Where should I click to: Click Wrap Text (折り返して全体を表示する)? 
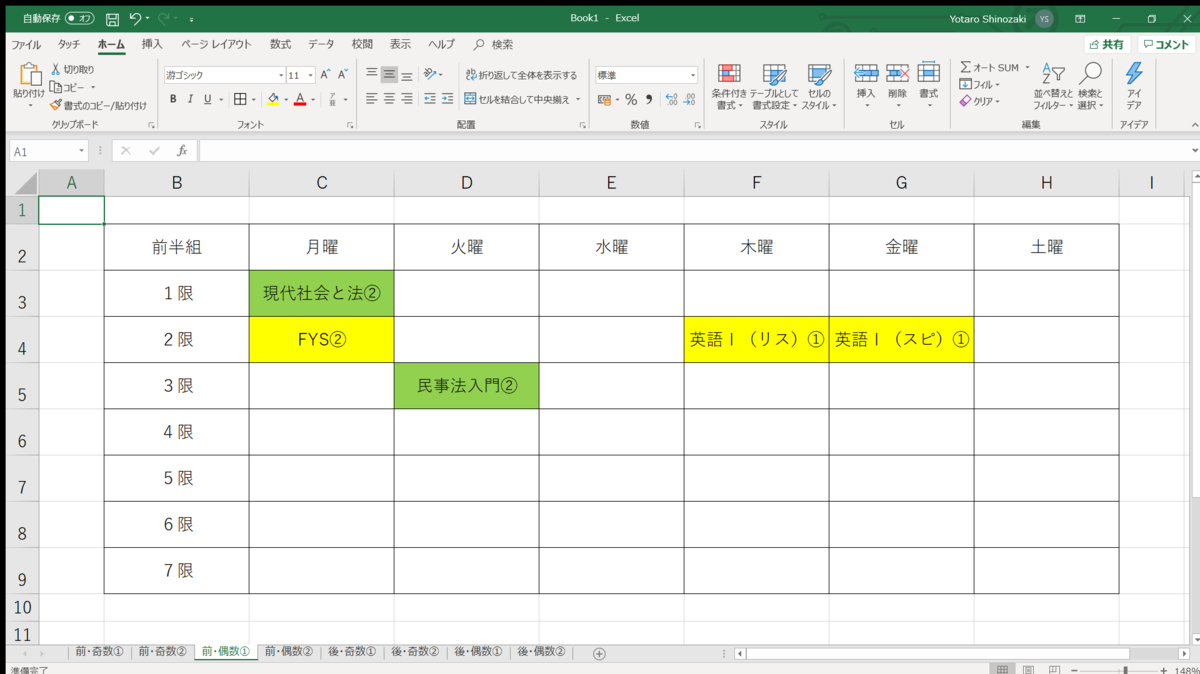click(521, 75)
